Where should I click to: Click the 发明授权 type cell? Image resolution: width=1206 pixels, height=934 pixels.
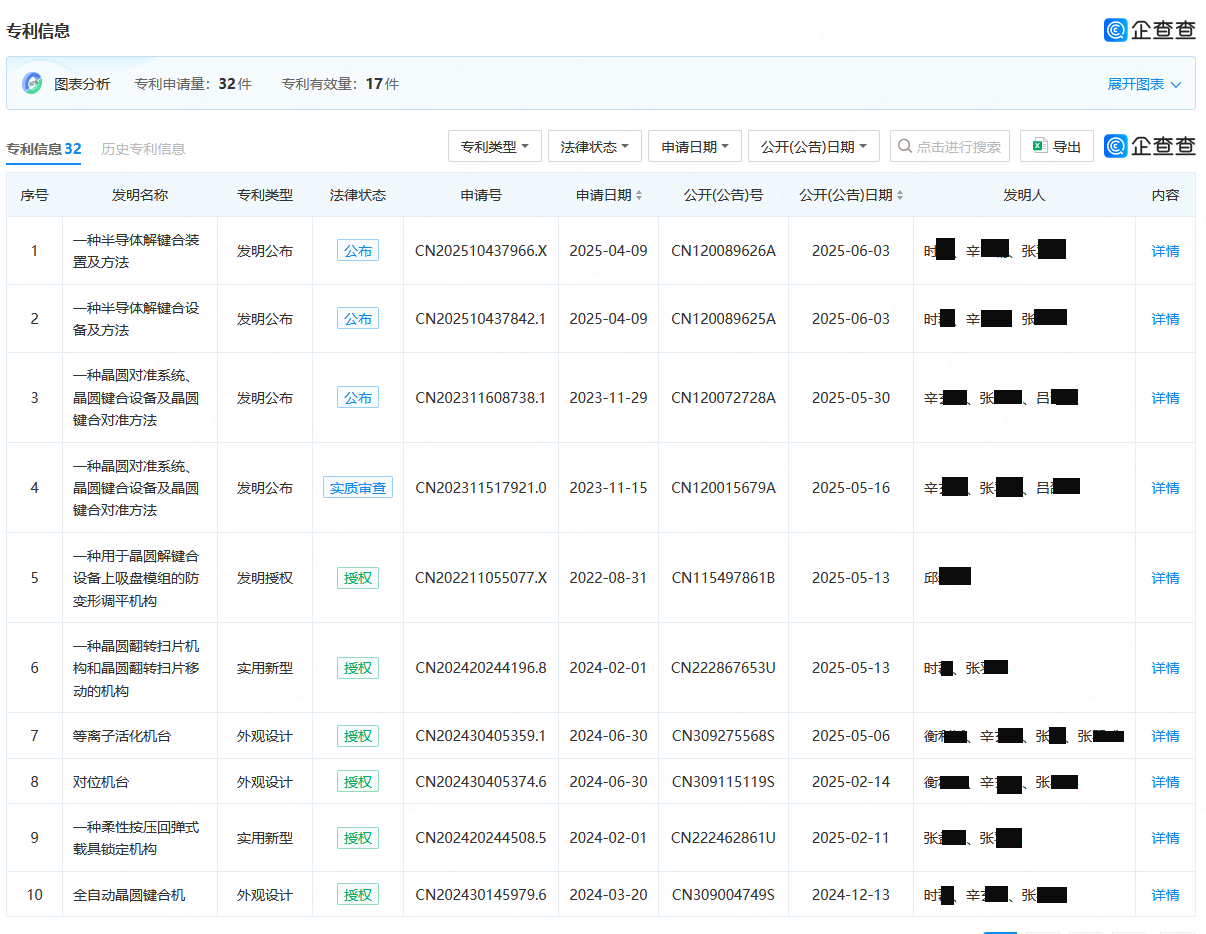tap(265, 578)
